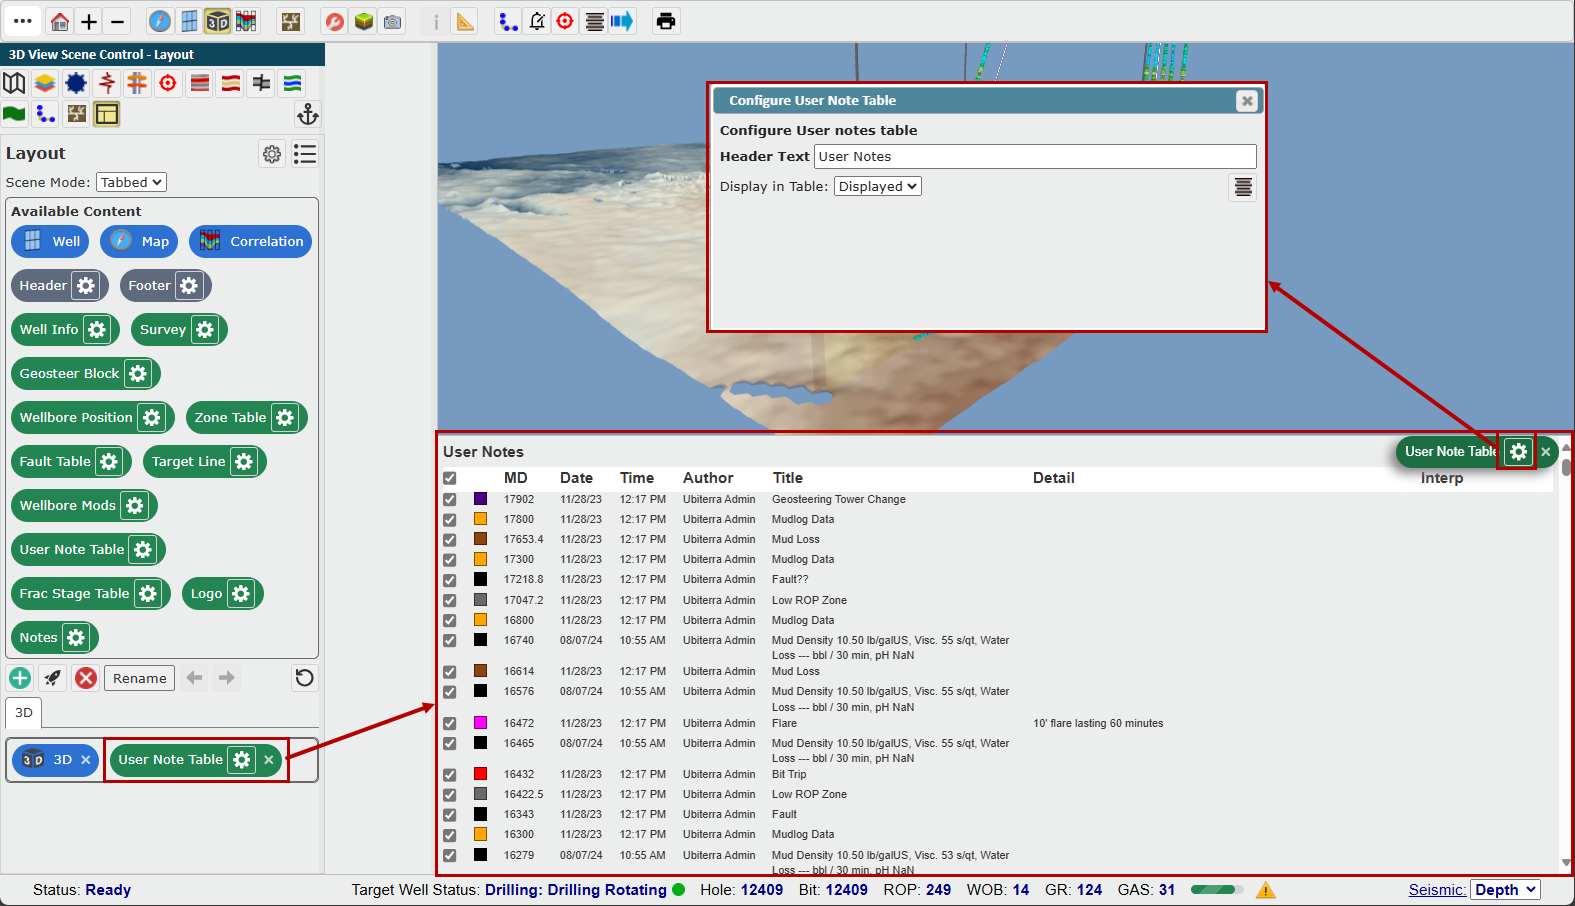The width and height of the screenshot is (1575, 906).
Task: Open the Well view grid icon
Action: coord(189,21)
